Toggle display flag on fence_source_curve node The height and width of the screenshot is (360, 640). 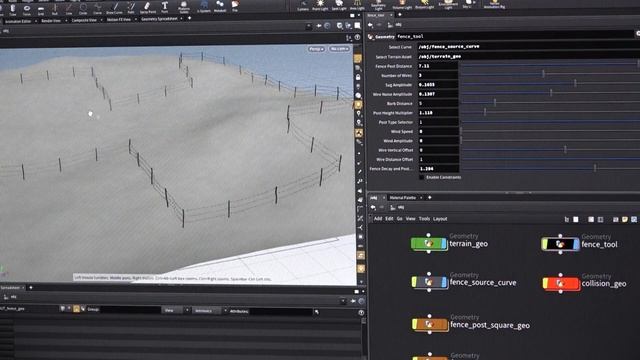coord(444,282)
